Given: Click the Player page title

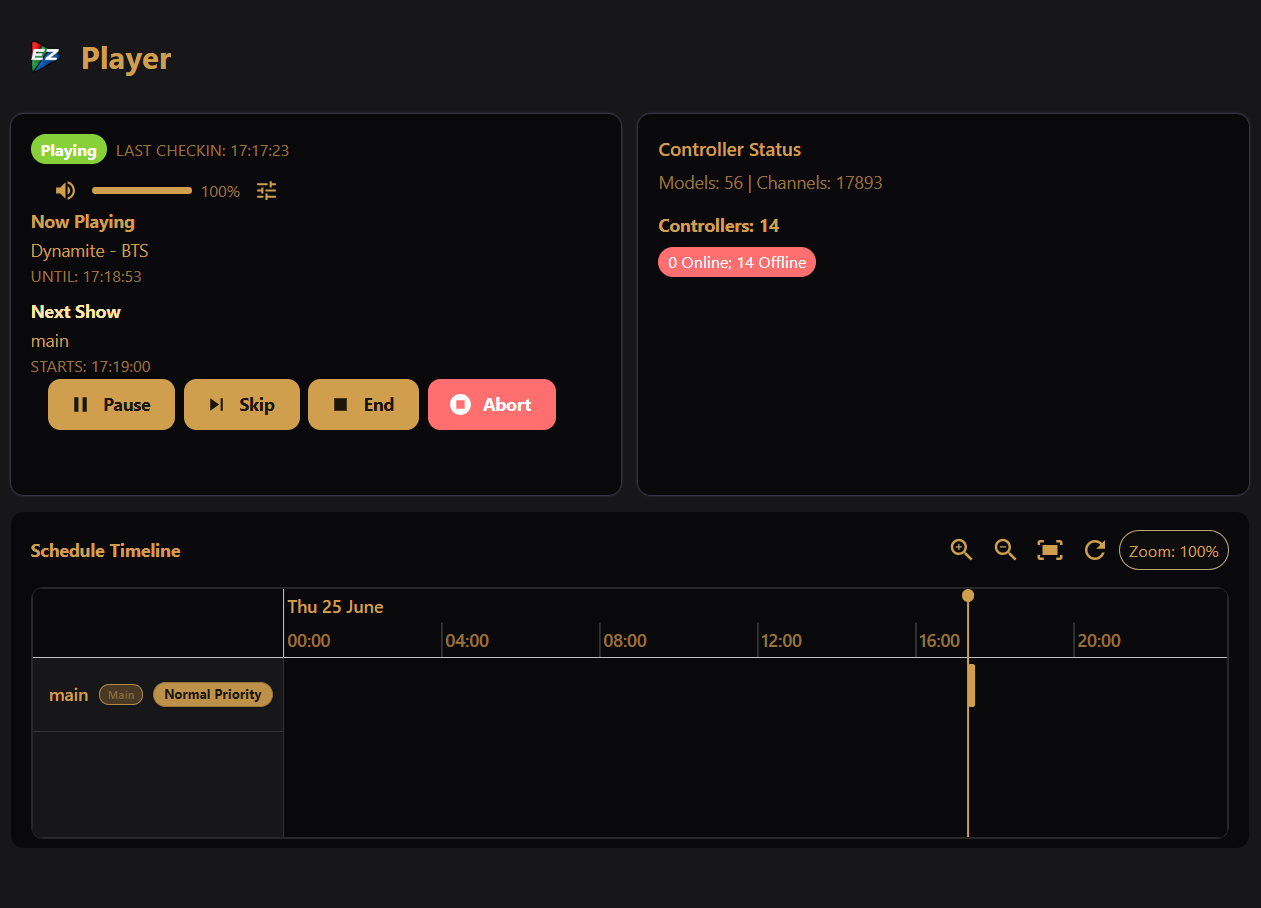Looking at the screenshot, I should point(126,58).
